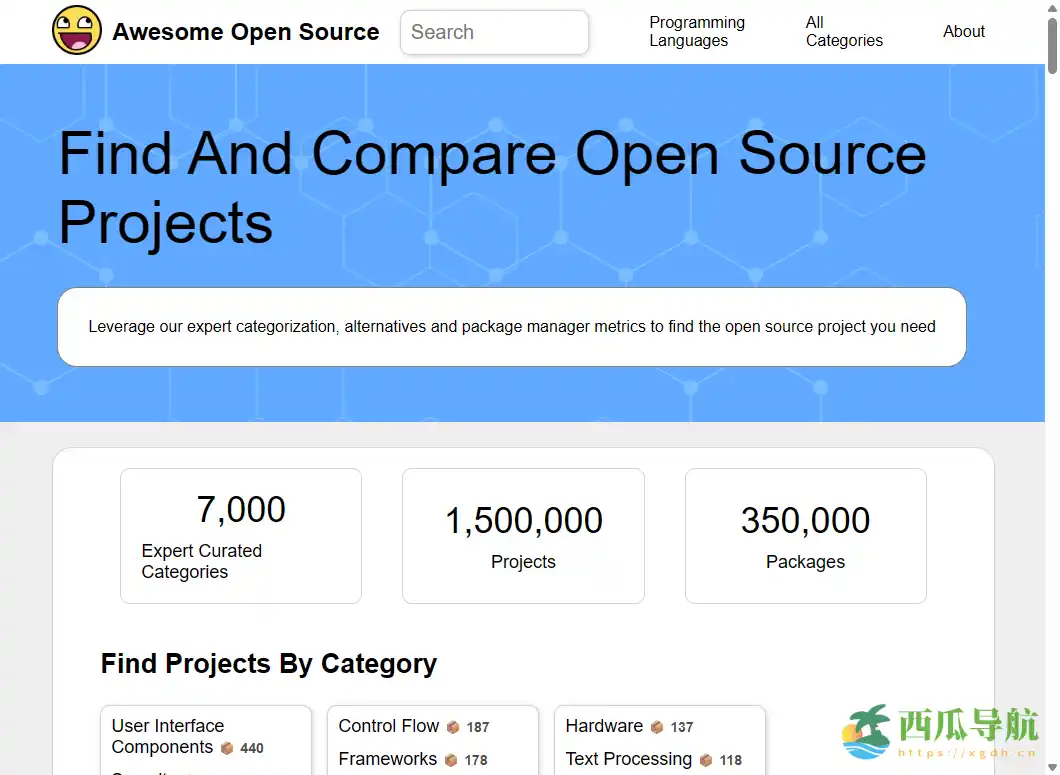Open the Hardware category
1060x775 pixels.
click(x=604, y=725)
